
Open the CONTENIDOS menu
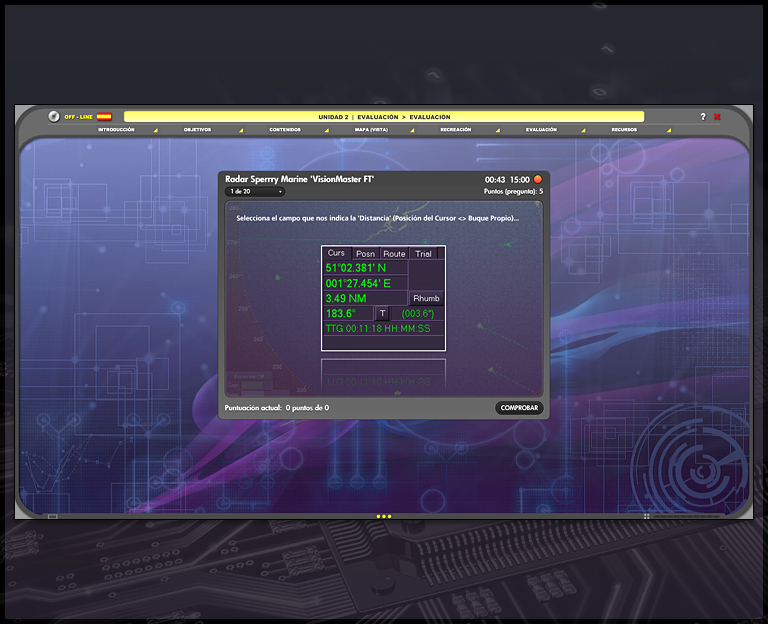click(285, 130)
